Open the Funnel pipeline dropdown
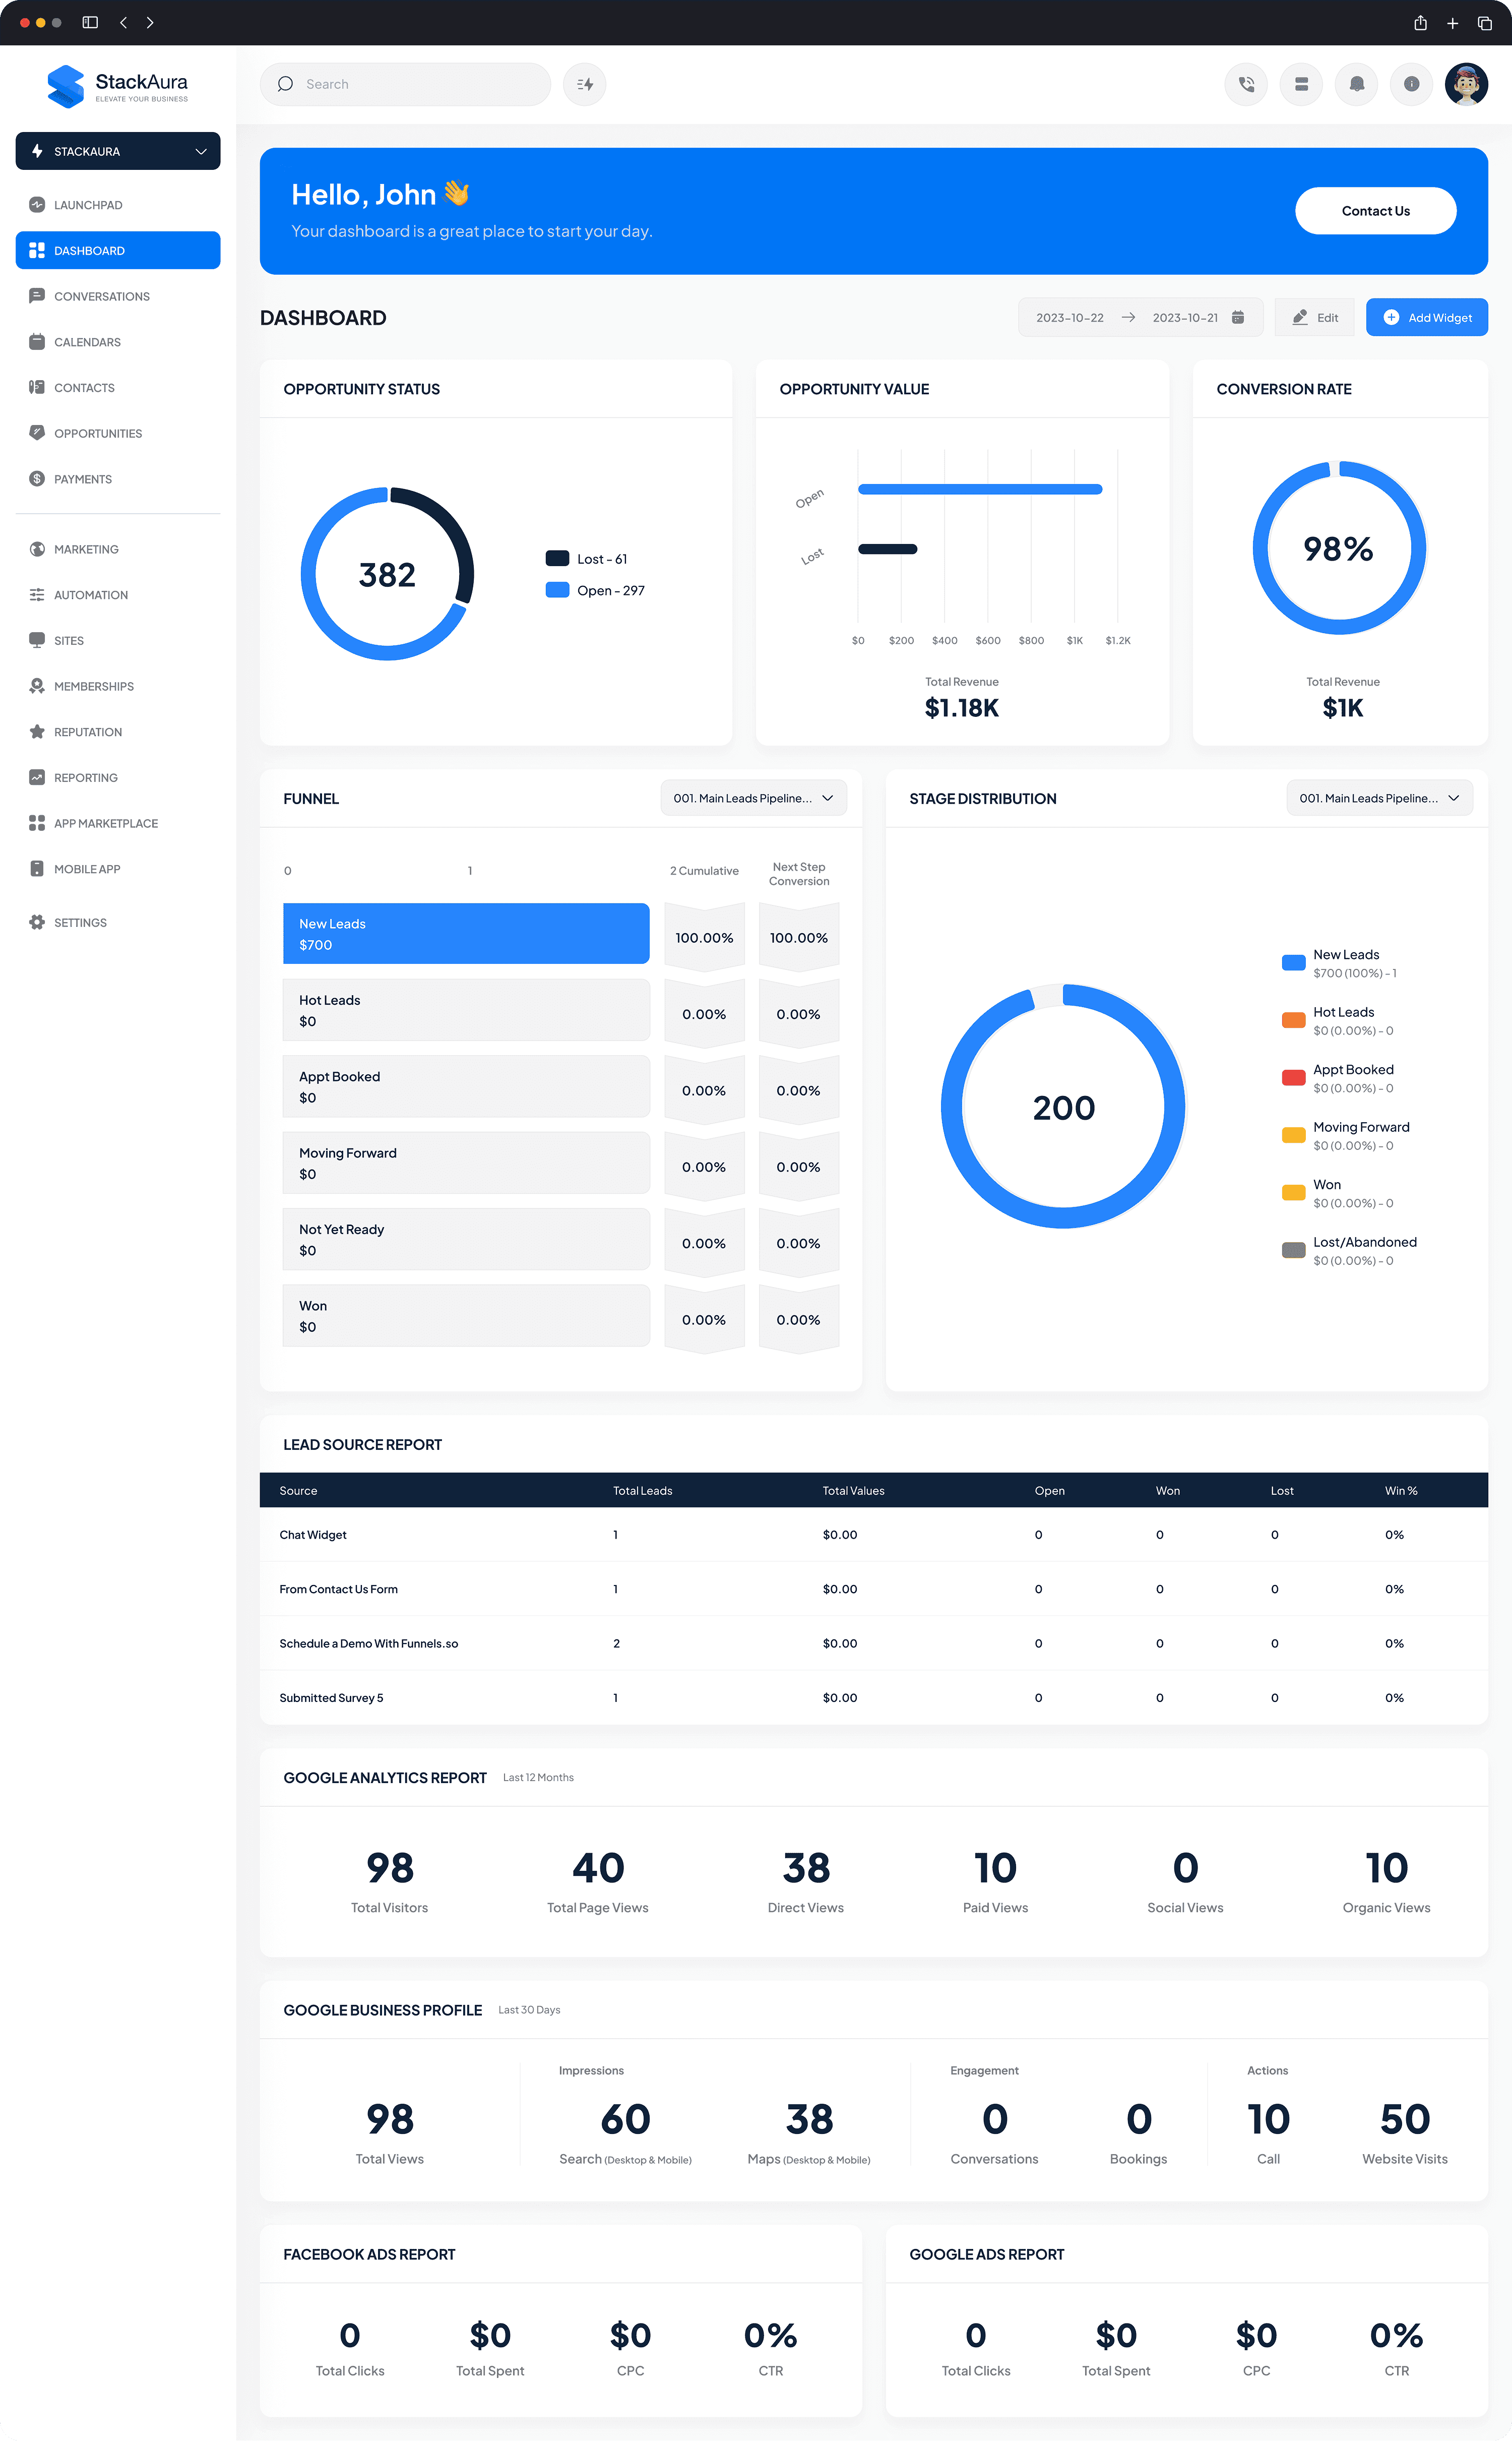 tap(753, 798)
